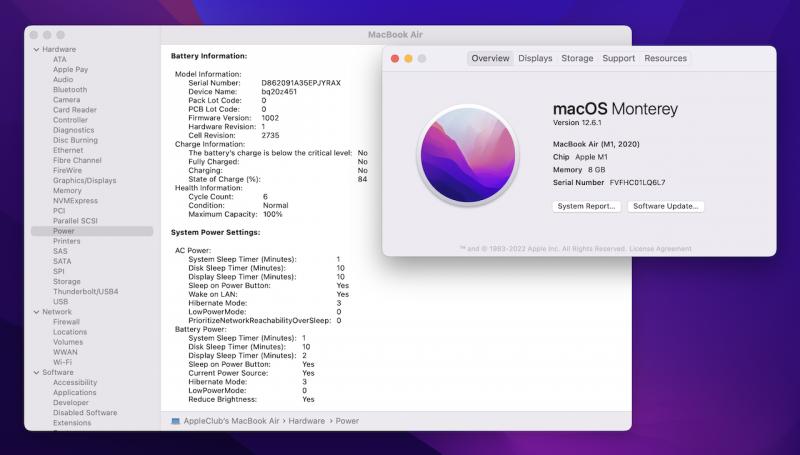Select Volumes under Network
800x455 pixels.
[x=68, y=342]
